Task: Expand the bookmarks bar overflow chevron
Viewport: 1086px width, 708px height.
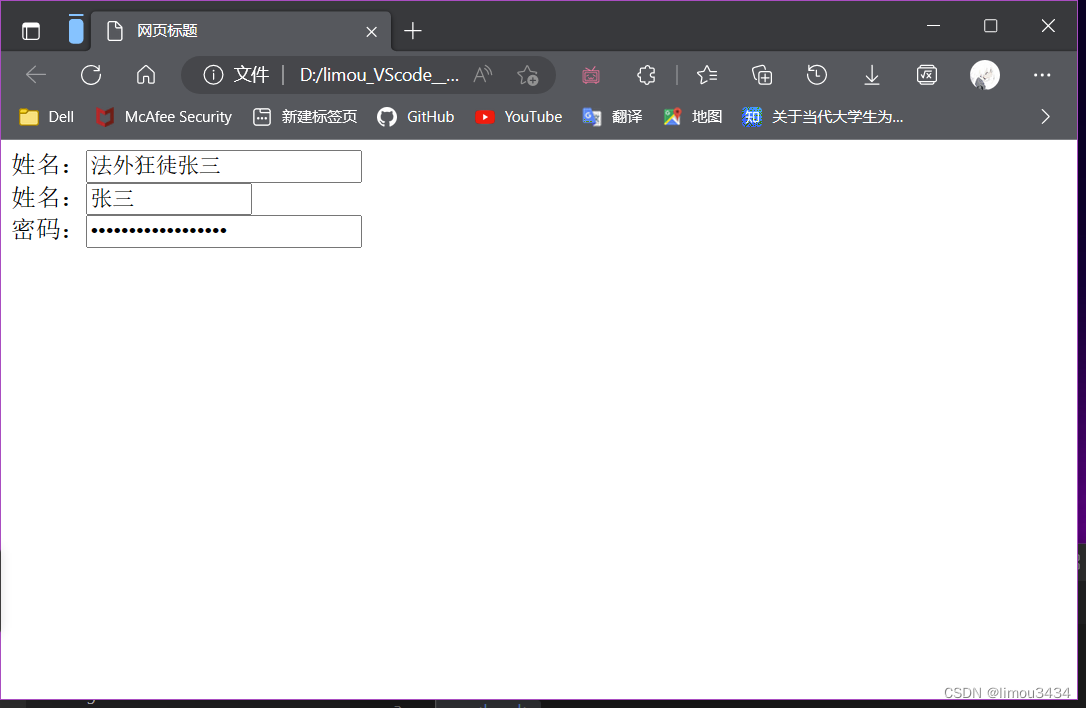Action: coord(1046,117)
